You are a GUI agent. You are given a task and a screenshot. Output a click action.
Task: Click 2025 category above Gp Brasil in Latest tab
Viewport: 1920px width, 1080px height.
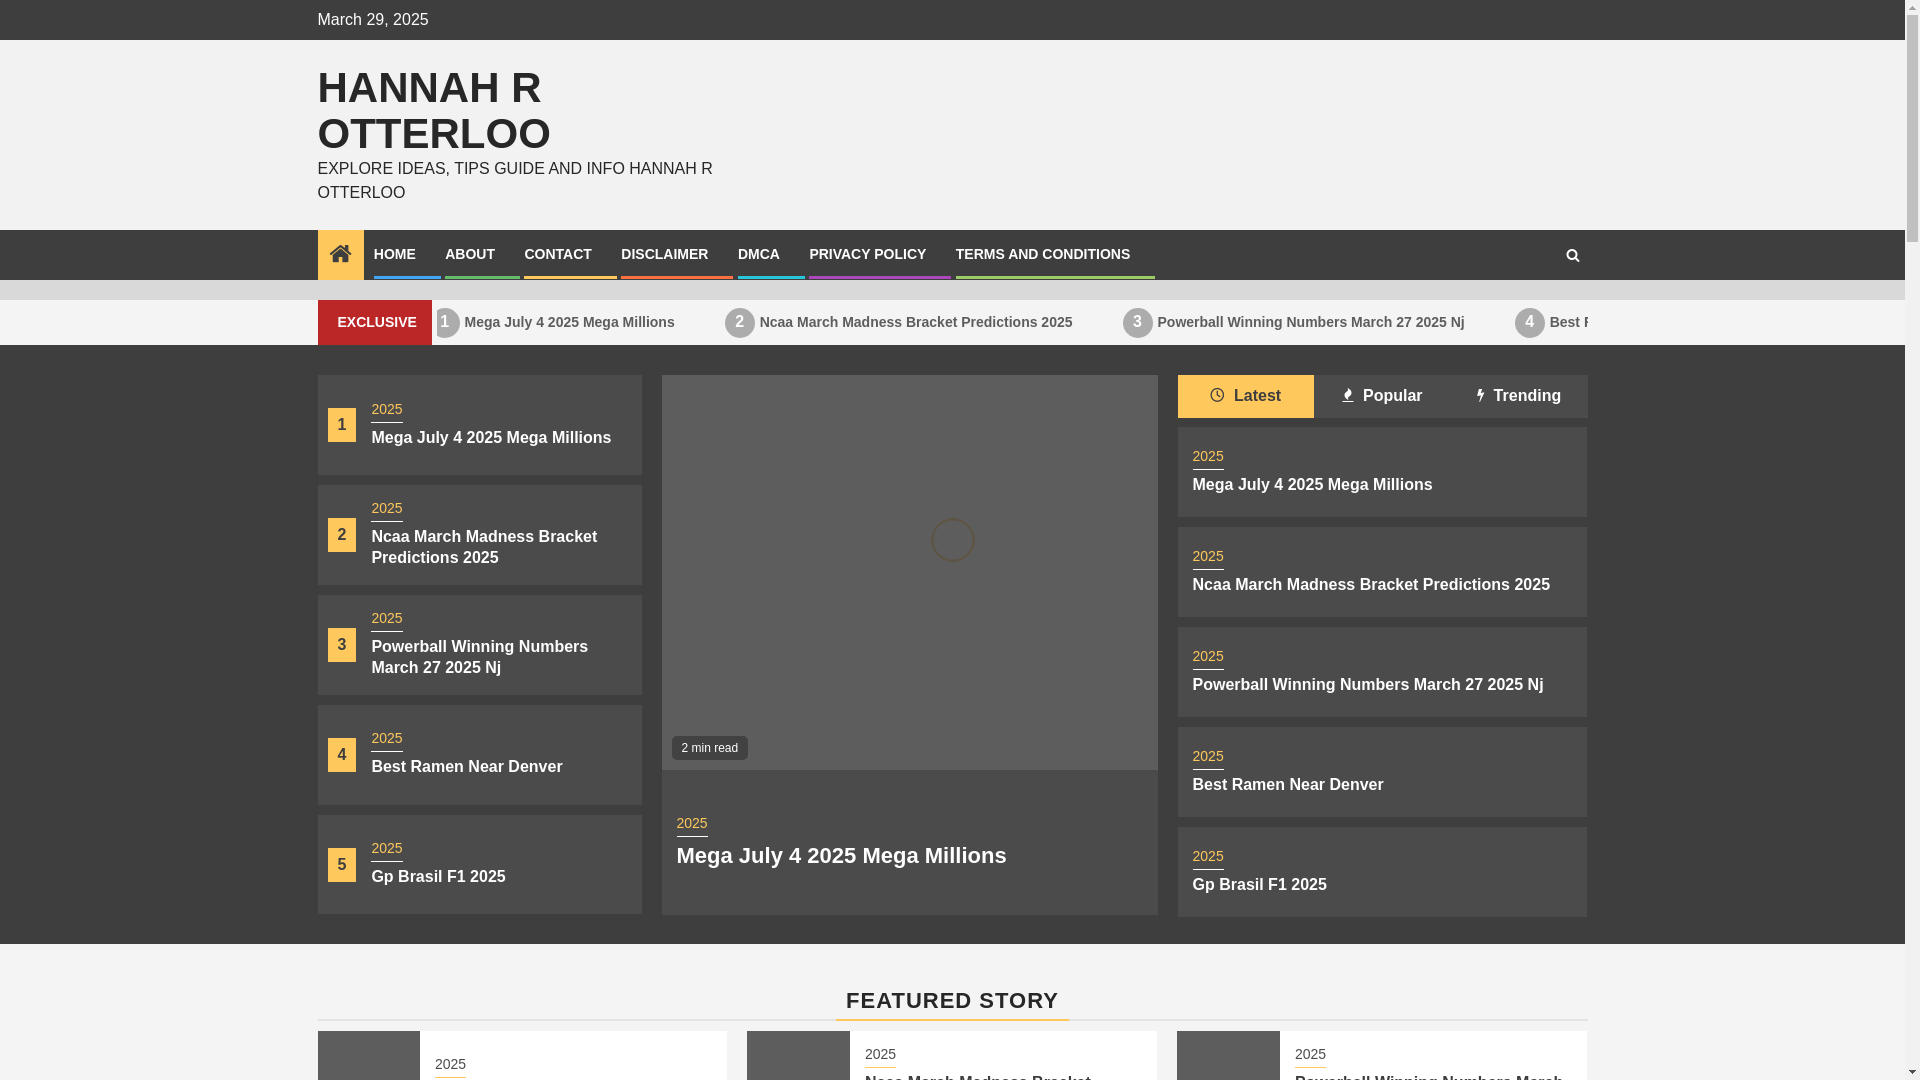tap(1208, 857)
